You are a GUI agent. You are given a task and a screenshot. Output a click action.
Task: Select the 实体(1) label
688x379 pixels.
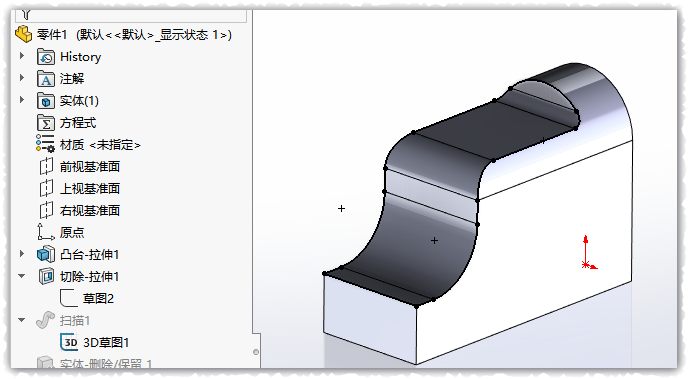coord(79,101)
